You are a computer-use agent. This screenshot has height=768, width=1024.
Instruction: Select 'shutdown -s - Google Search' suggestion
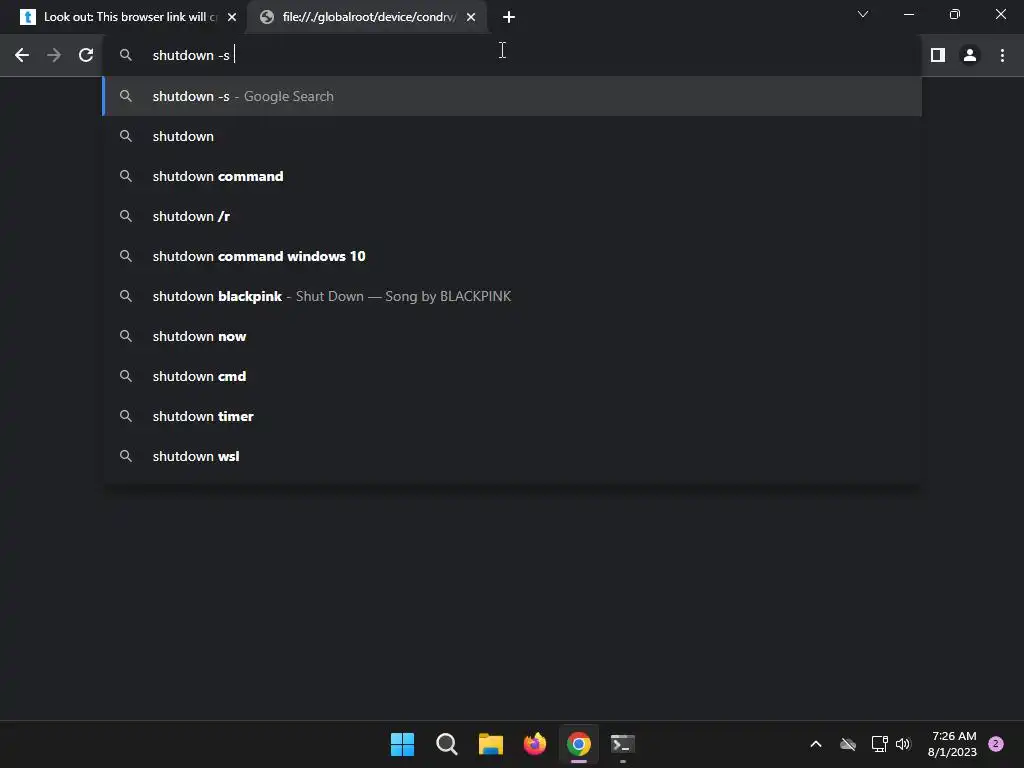(x=512, y=96)
